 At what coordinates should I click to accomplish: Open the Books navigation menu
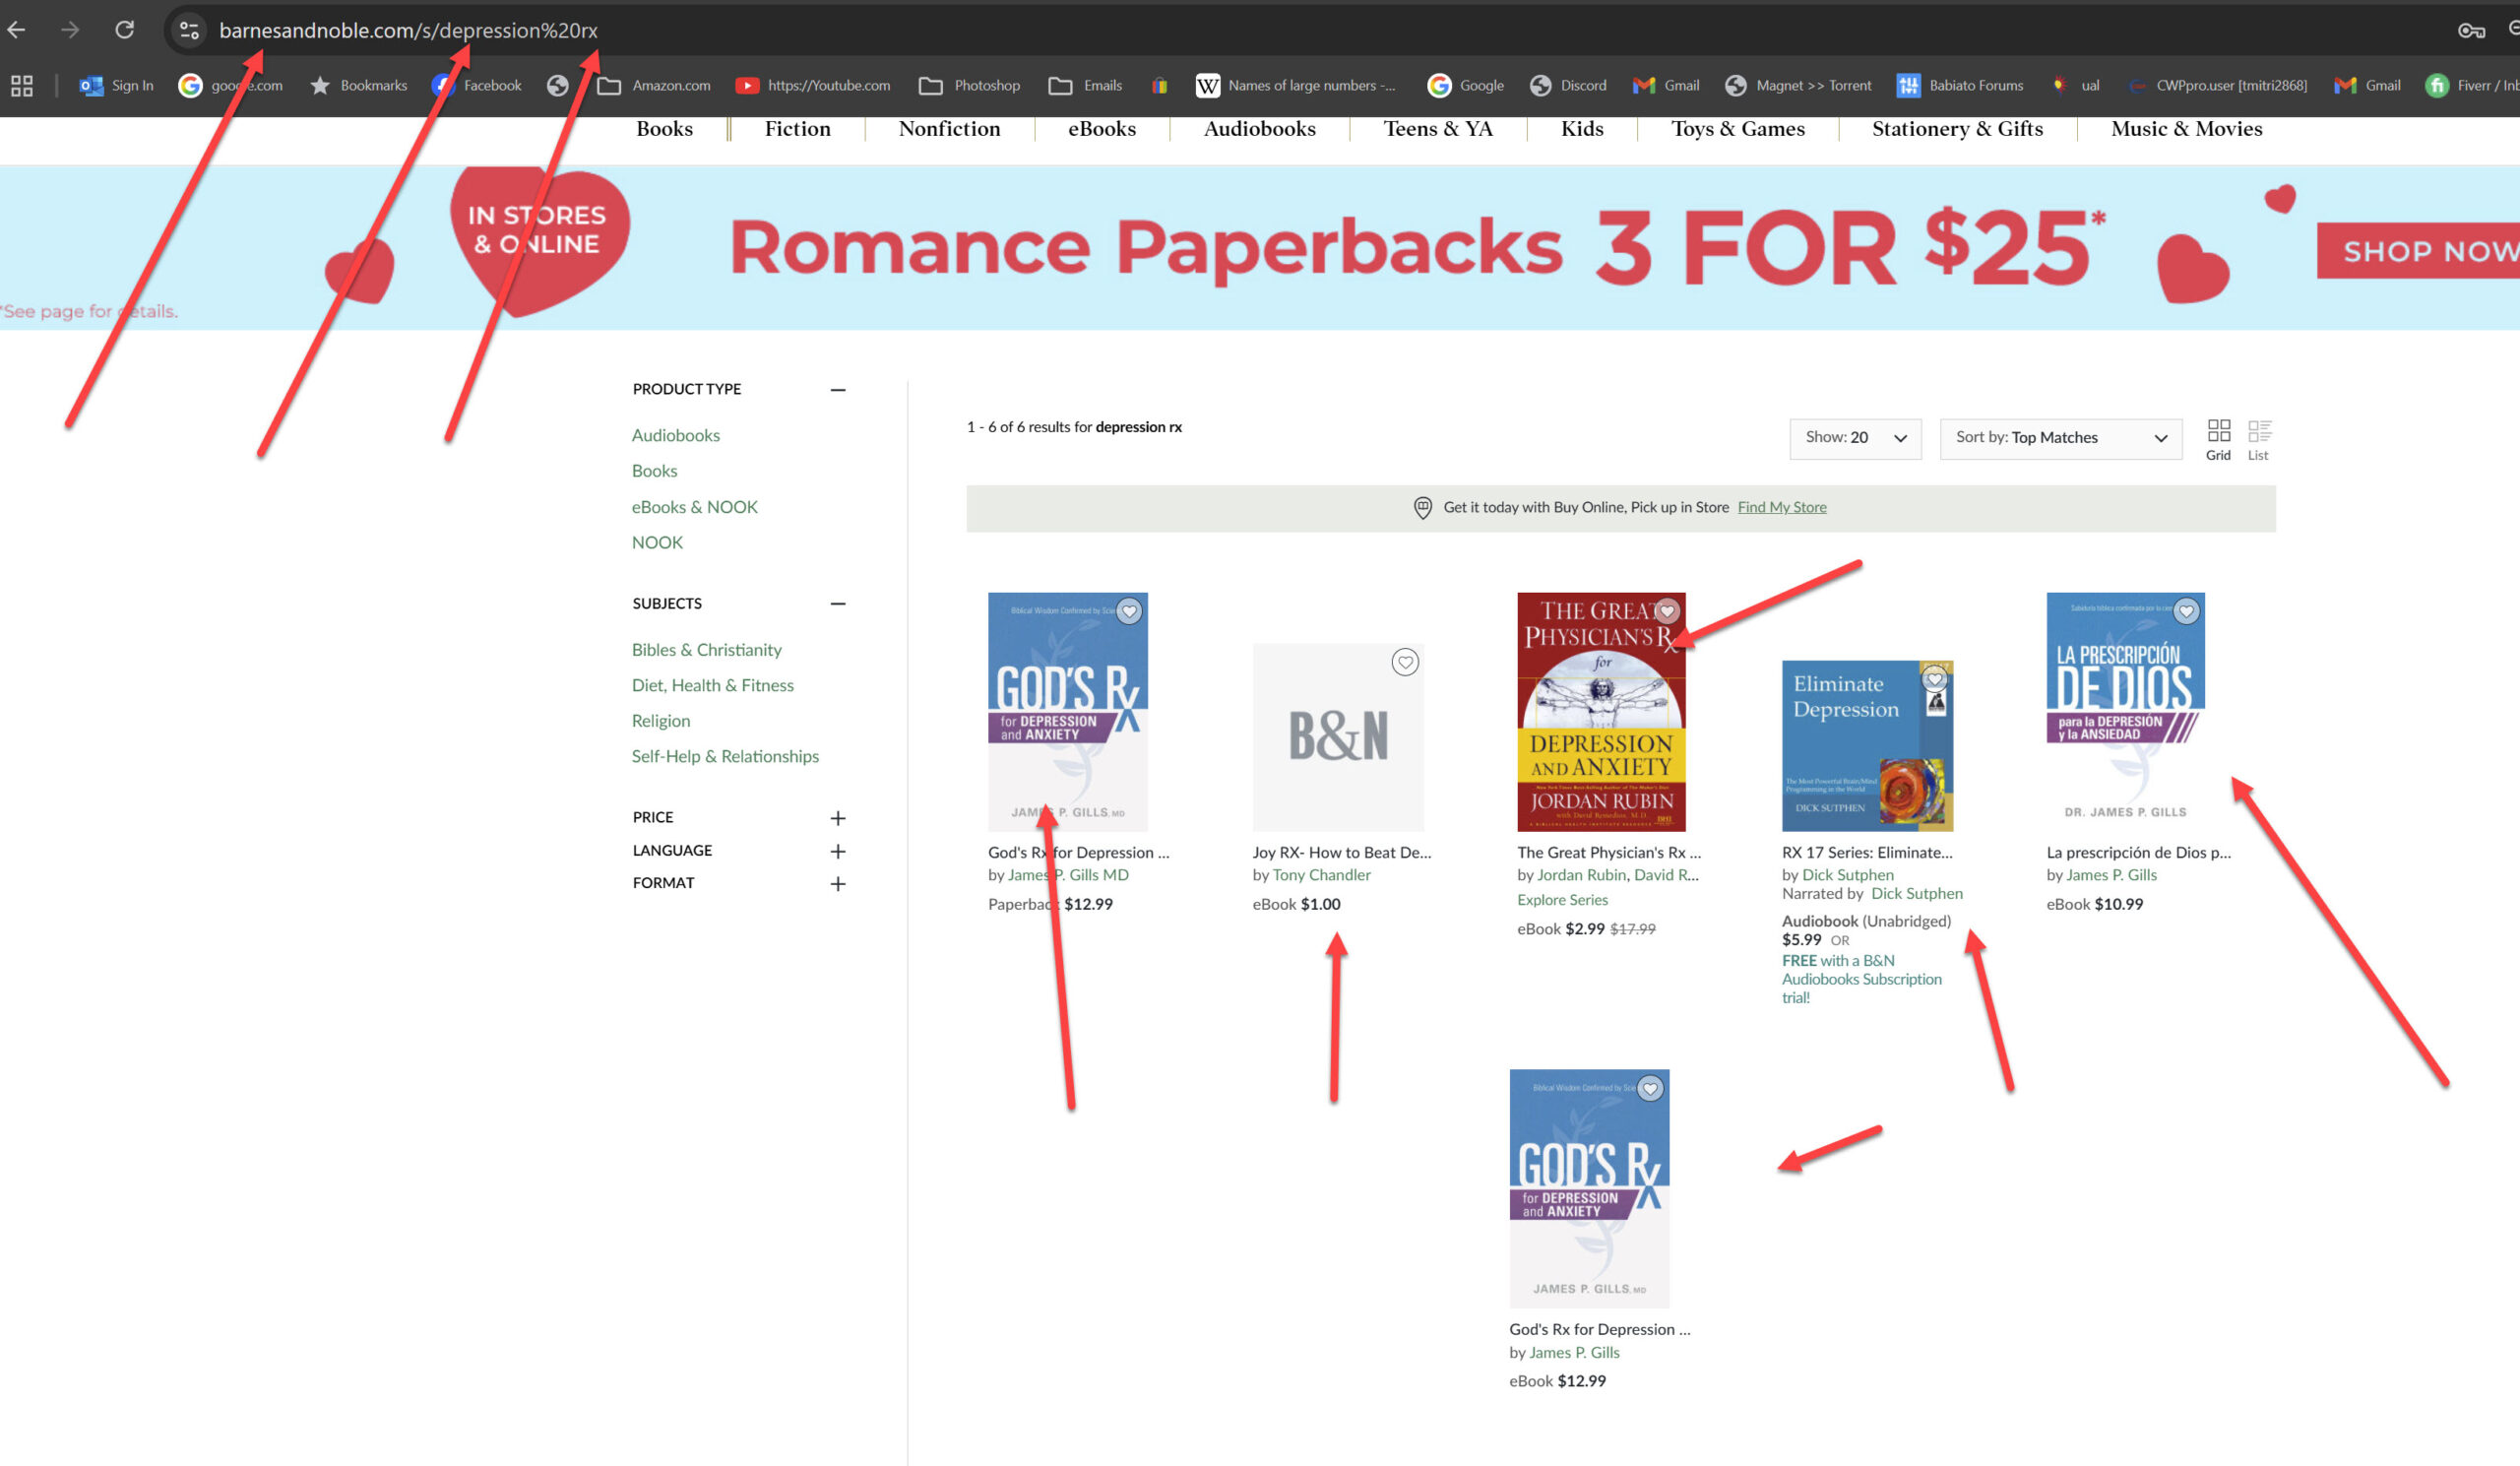(664, 129)
